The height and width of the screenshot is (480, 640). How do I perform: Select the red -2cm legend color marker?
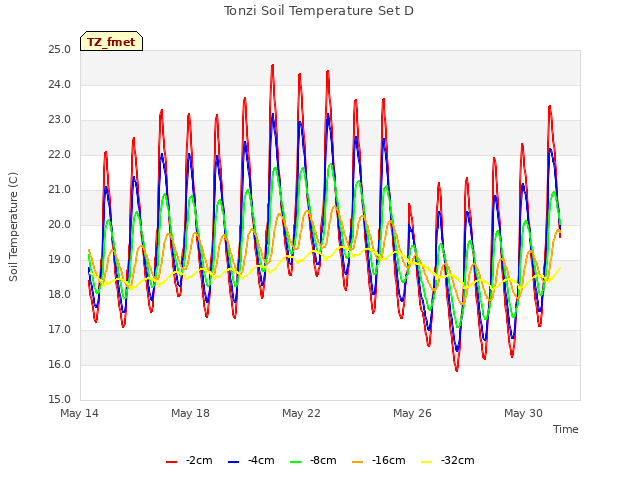tap(171, 462)
